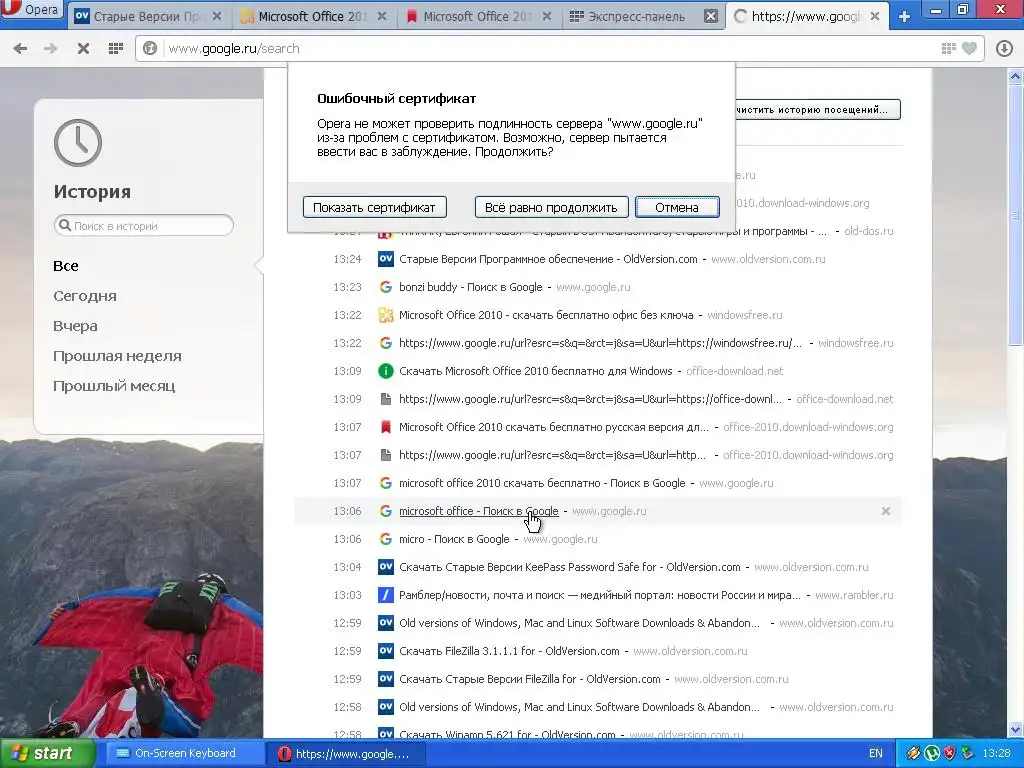
Task: Close the Экспресс-панель tab
Action: [x=711, y=16]
